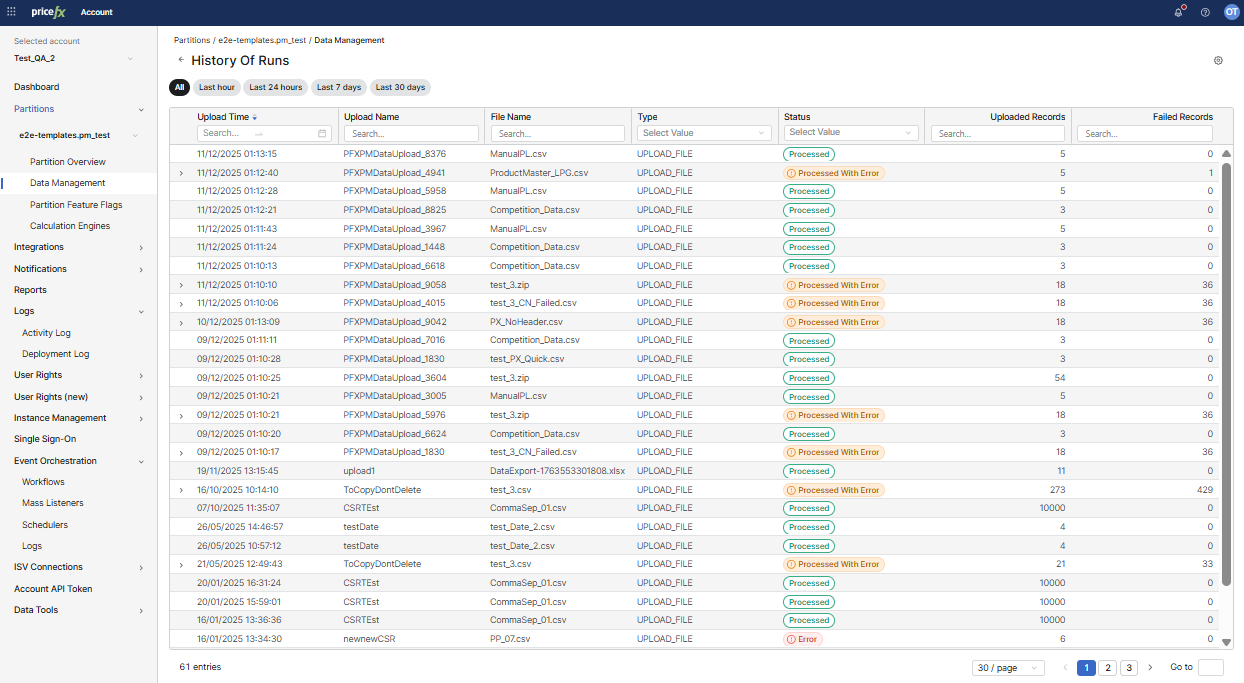The height and width of the screenshot is (683, 1244).
Task: Go to next page using pagination arrow
Action: [1150, 667]
